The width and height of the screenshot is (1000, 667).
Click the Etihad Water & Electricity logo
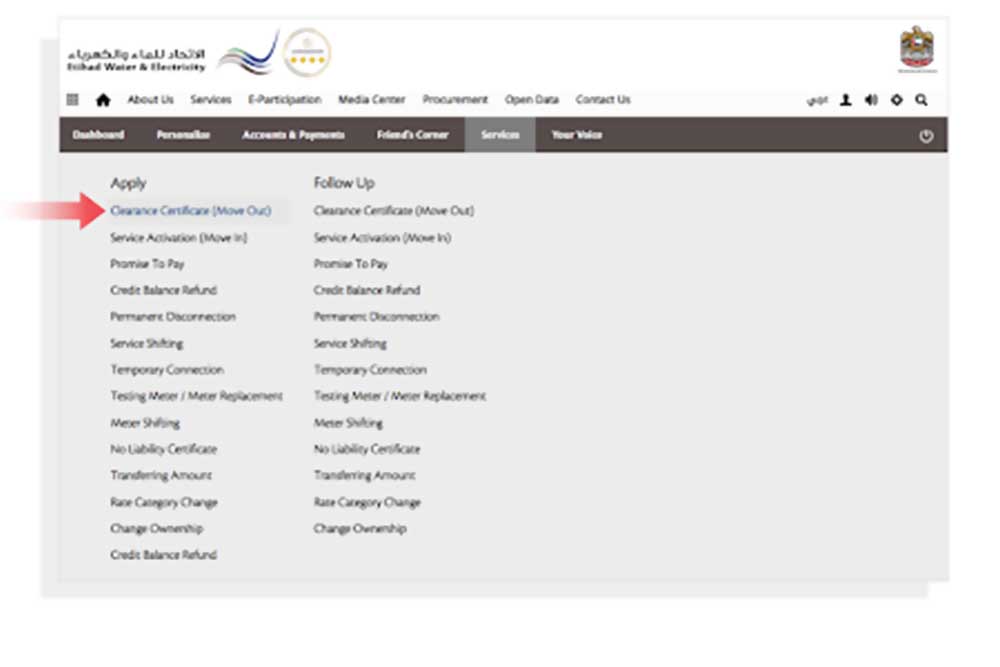(172, 54)
